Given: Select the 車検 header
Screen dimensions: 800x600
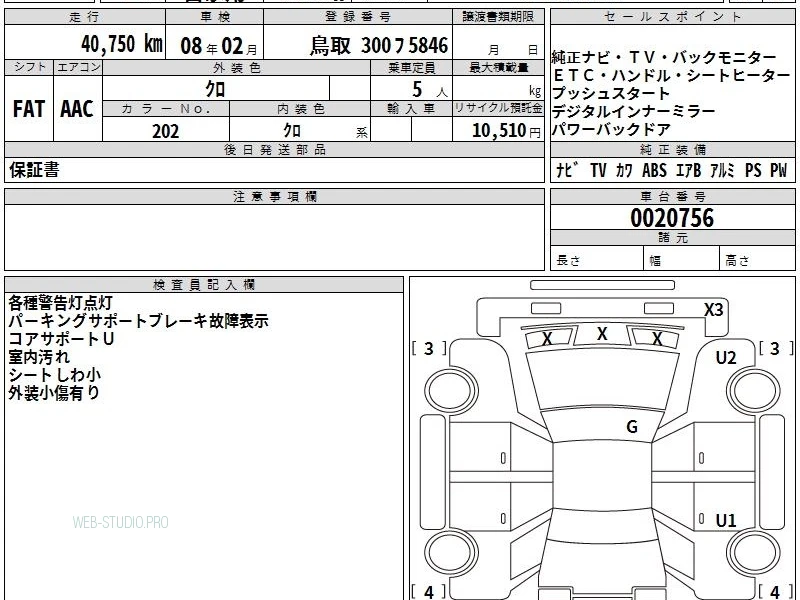Looking at the screenshot, I should [x=215, y=17].
